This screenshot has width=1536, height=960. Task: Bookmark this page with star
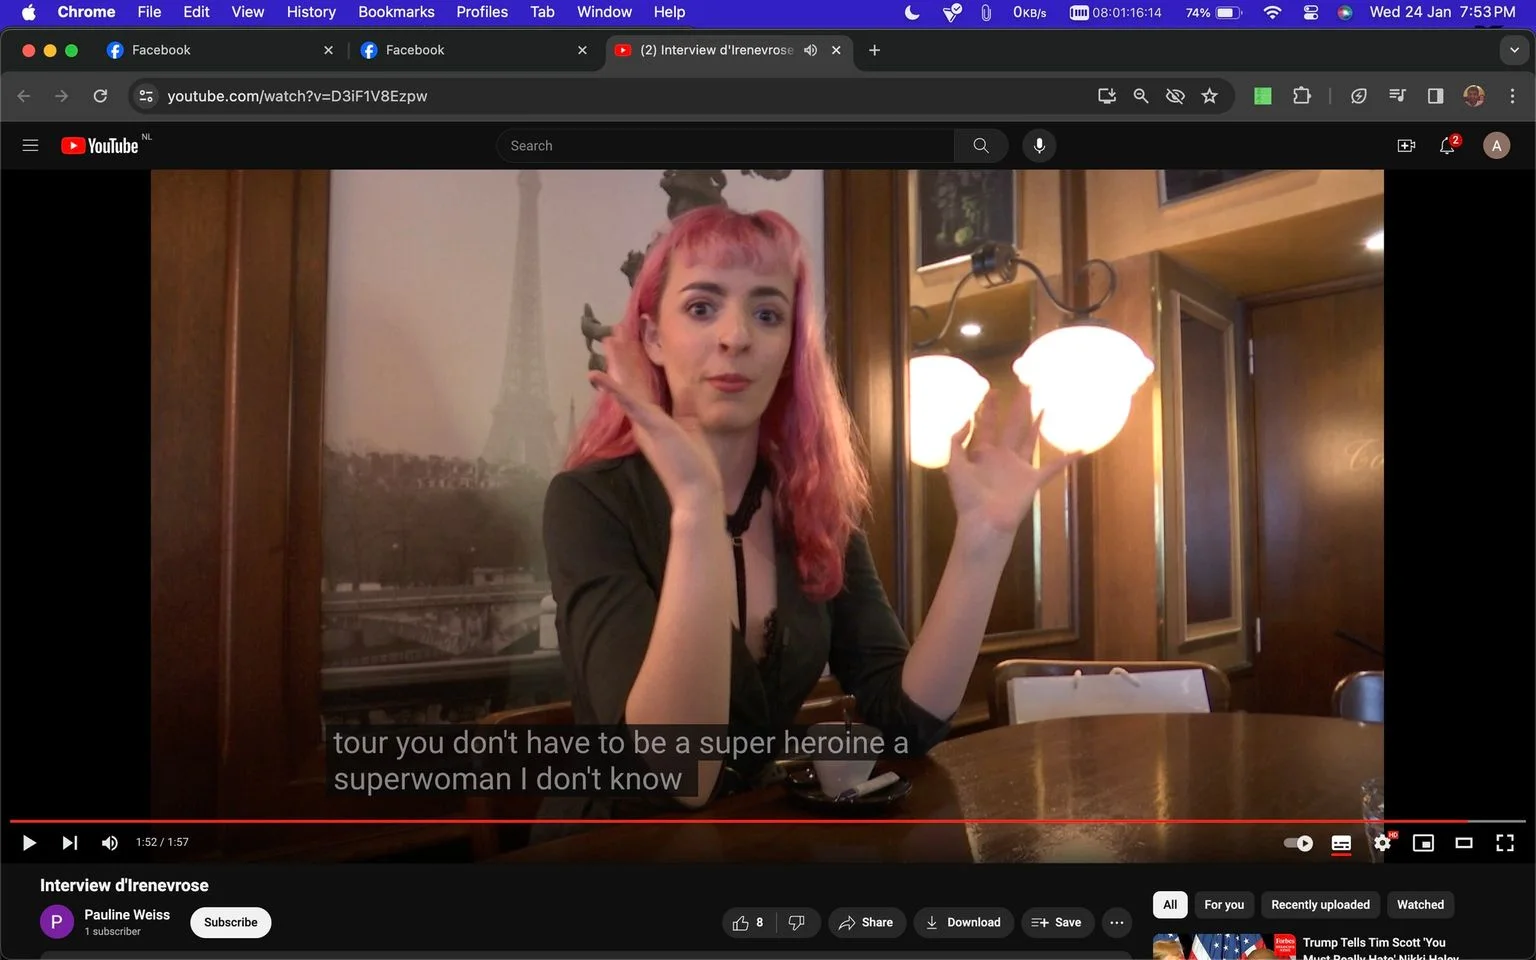click(x=1210, y=96)
